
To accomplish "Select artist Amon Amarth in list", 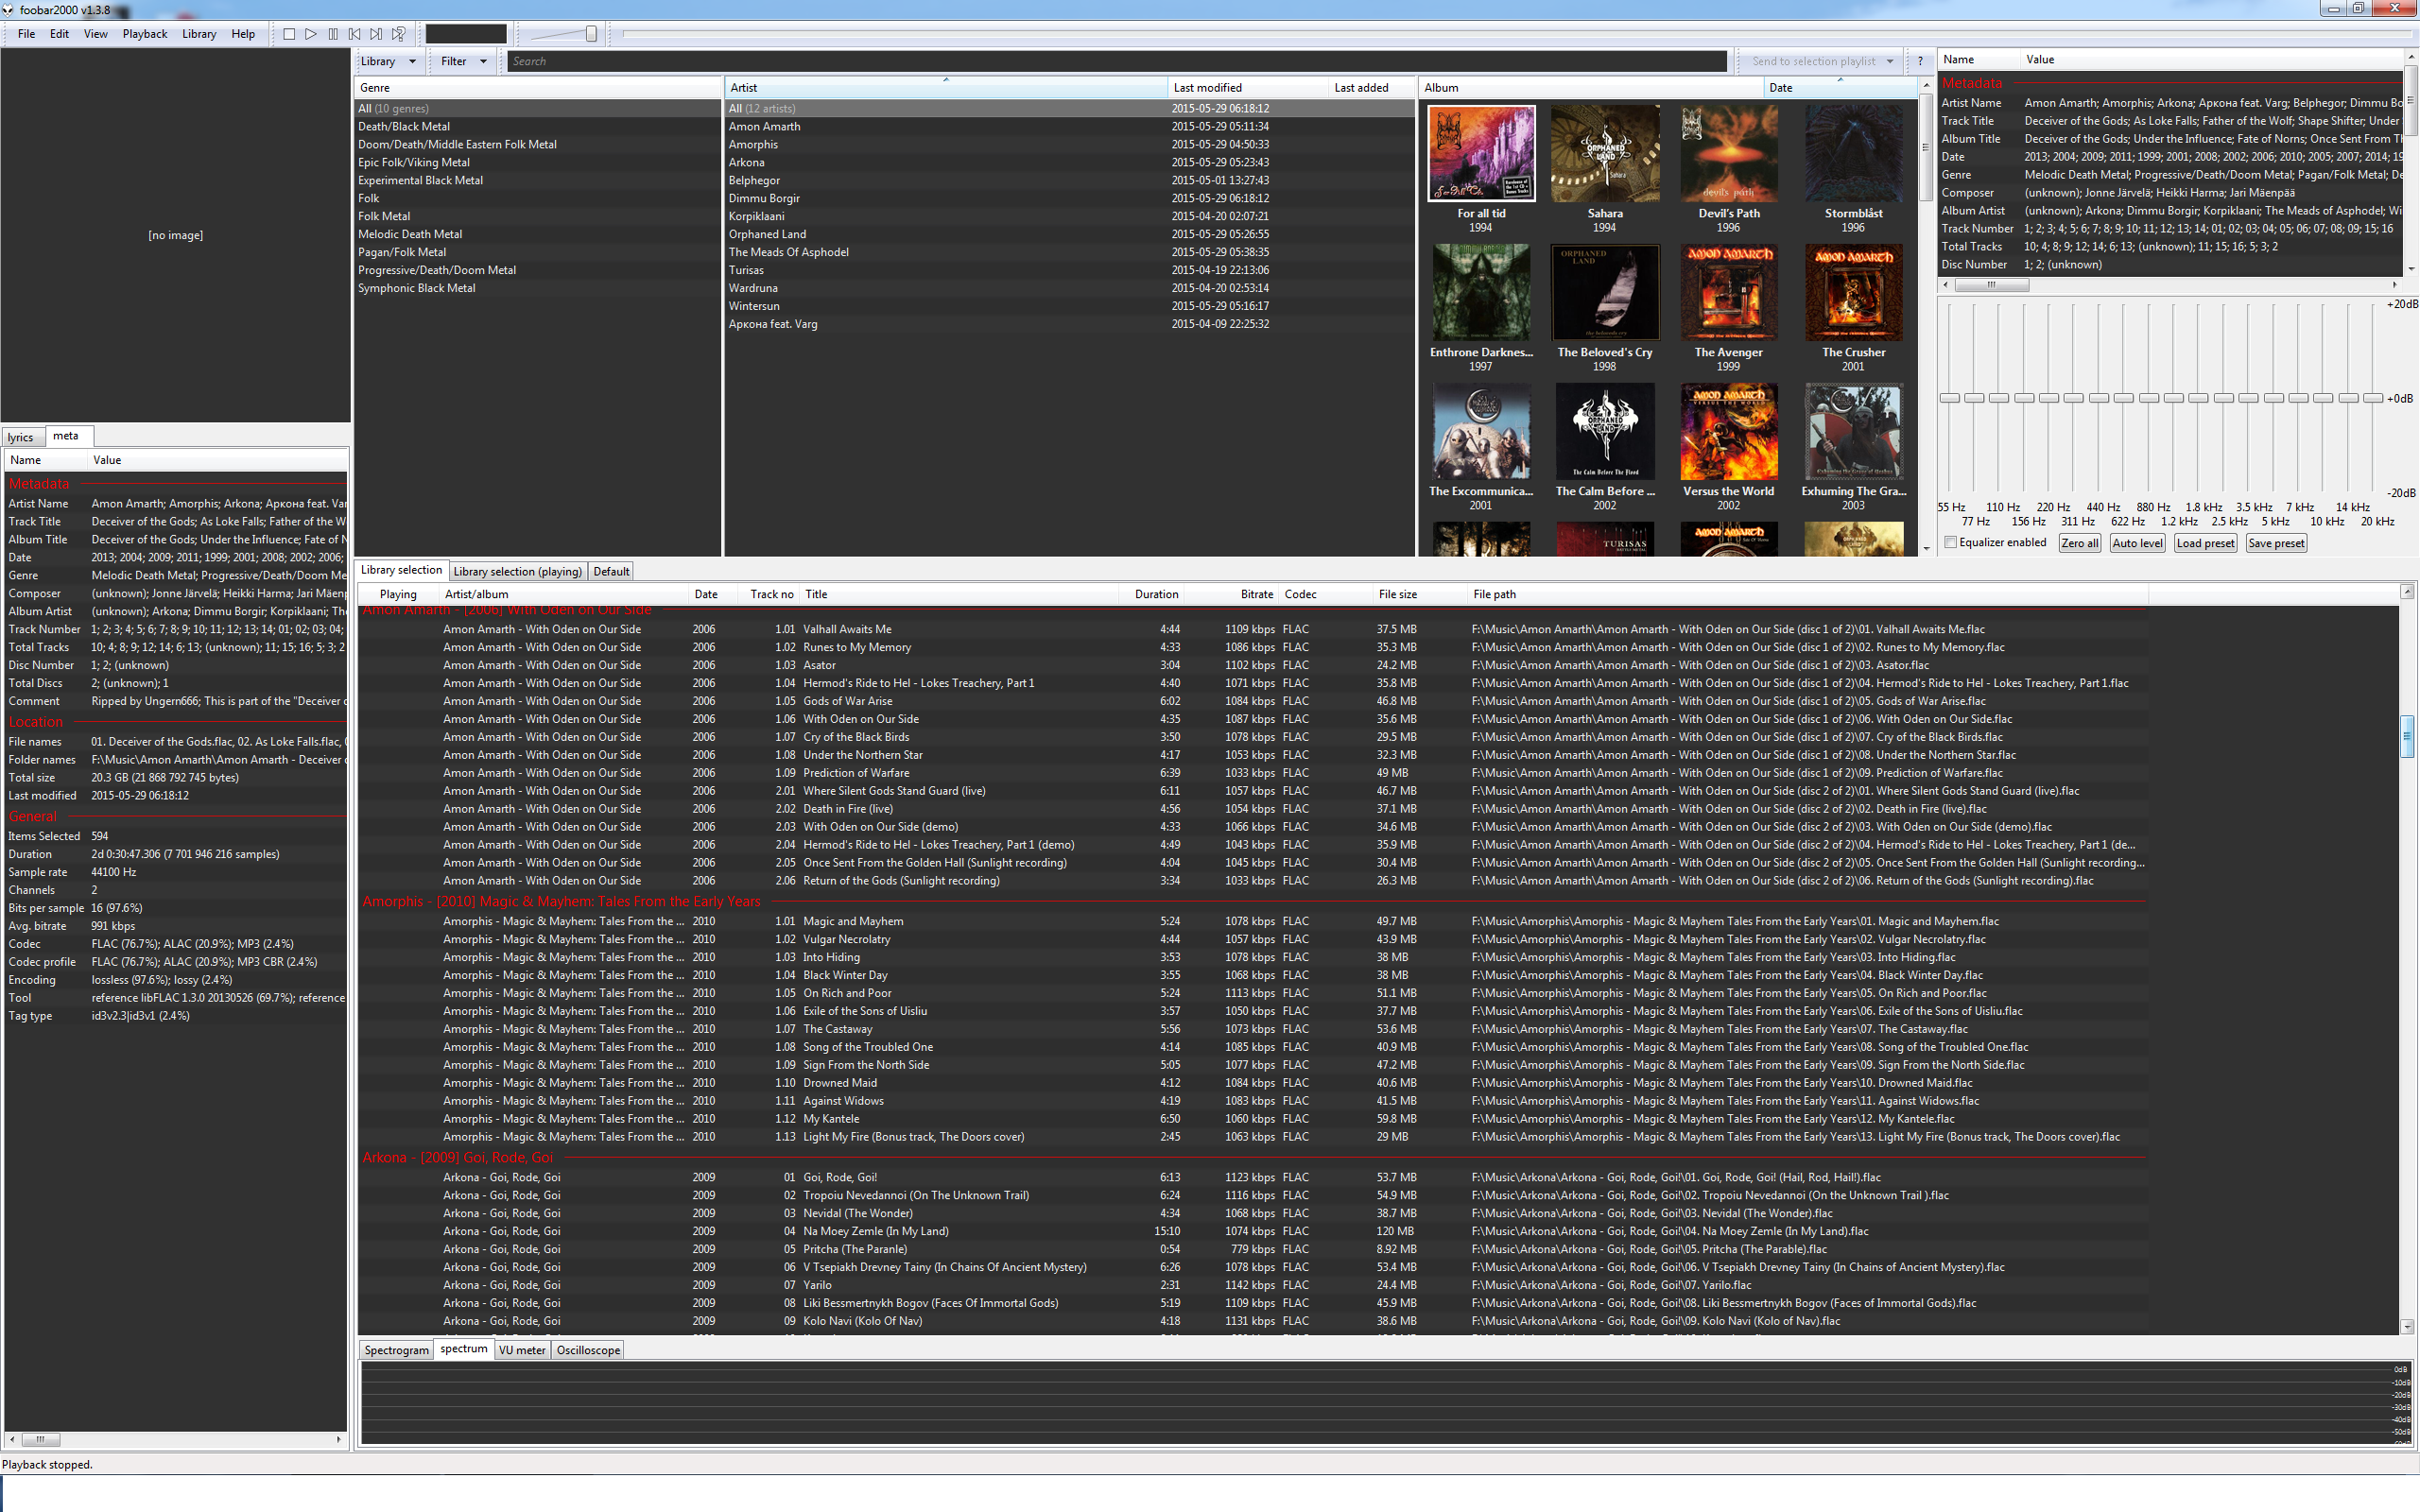I will coord(1068,126).
